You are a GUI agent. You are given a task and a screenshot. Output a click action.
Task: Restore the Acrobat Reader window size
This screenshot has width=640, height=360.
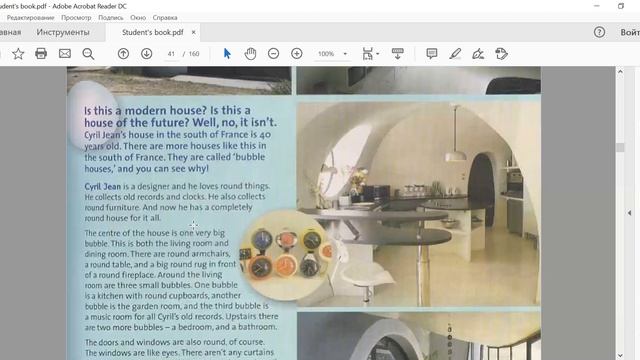621,6
